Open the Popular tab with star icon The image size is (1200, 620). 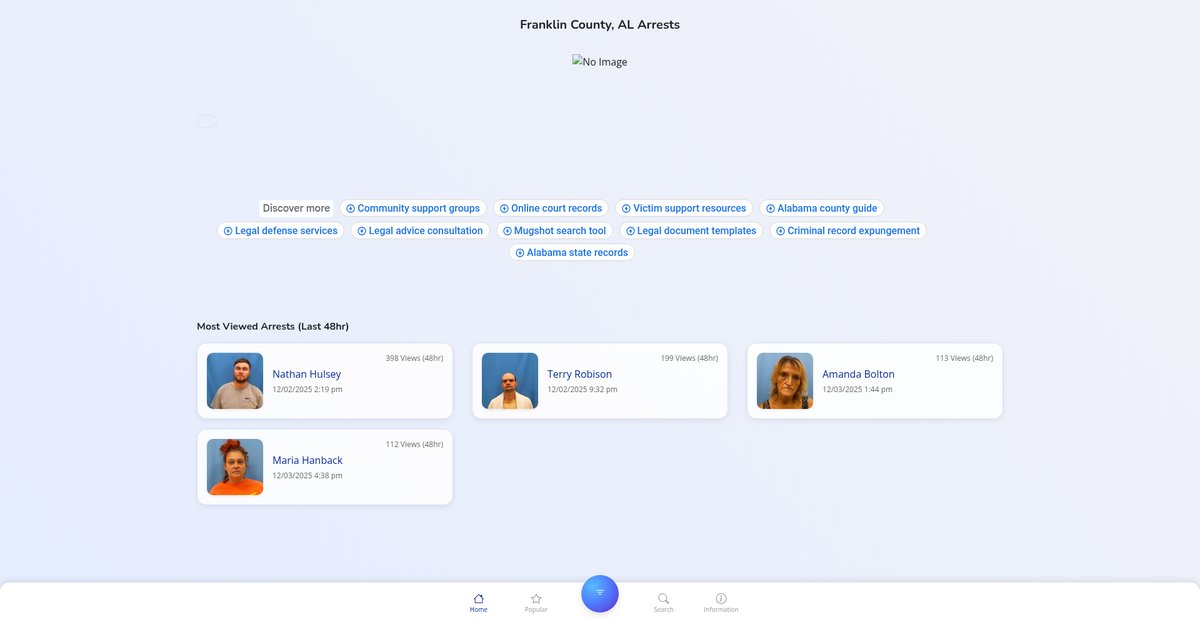[536, 602]
